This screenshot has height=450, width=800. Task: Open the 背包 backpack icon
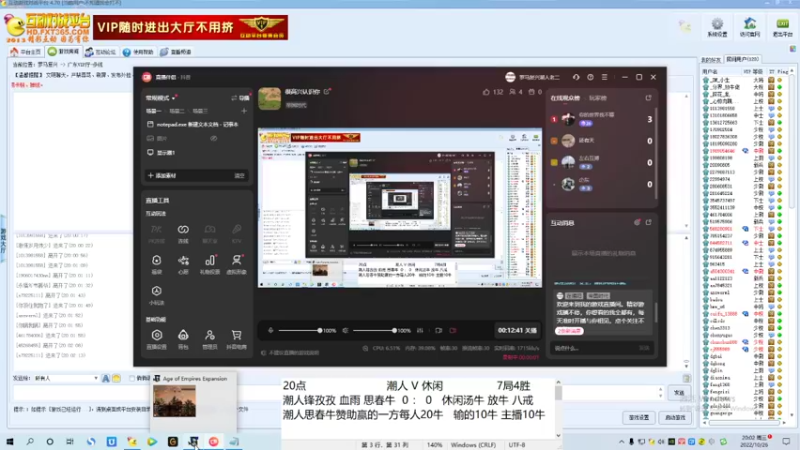point(183,335)
